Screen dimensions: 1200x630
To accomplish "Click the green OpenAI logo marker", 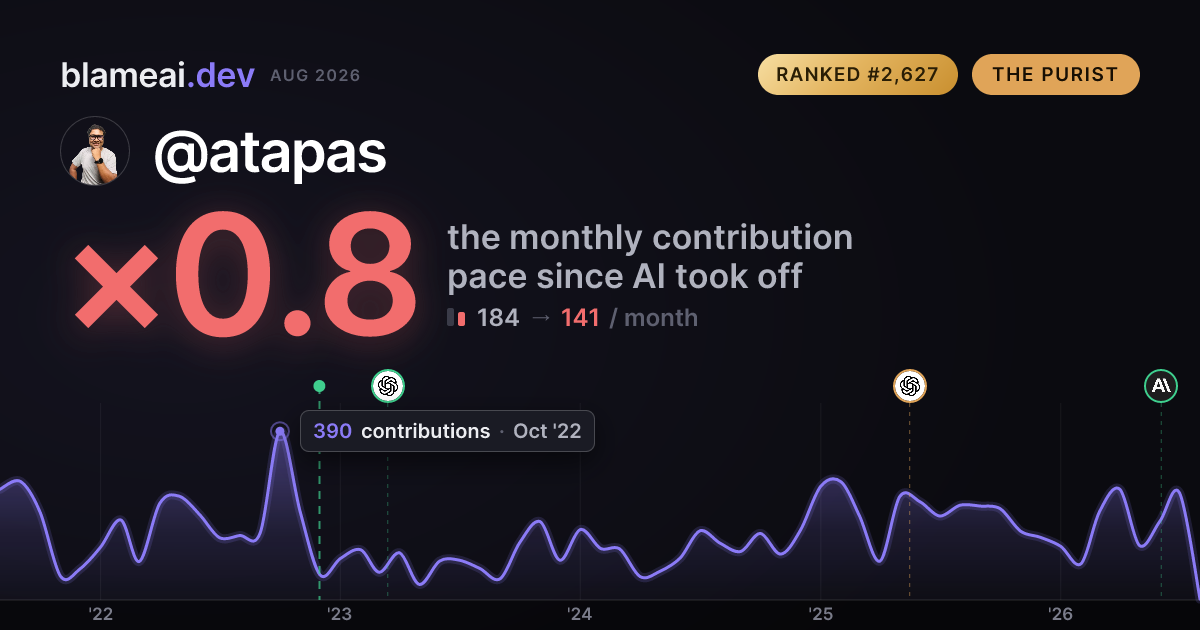I will [388, 385].
